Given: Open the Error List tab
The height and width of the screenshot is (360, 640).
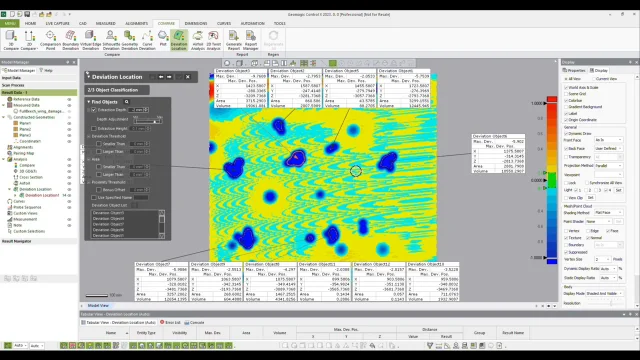Looking at the screenshot, I should [x=170, y=322].
